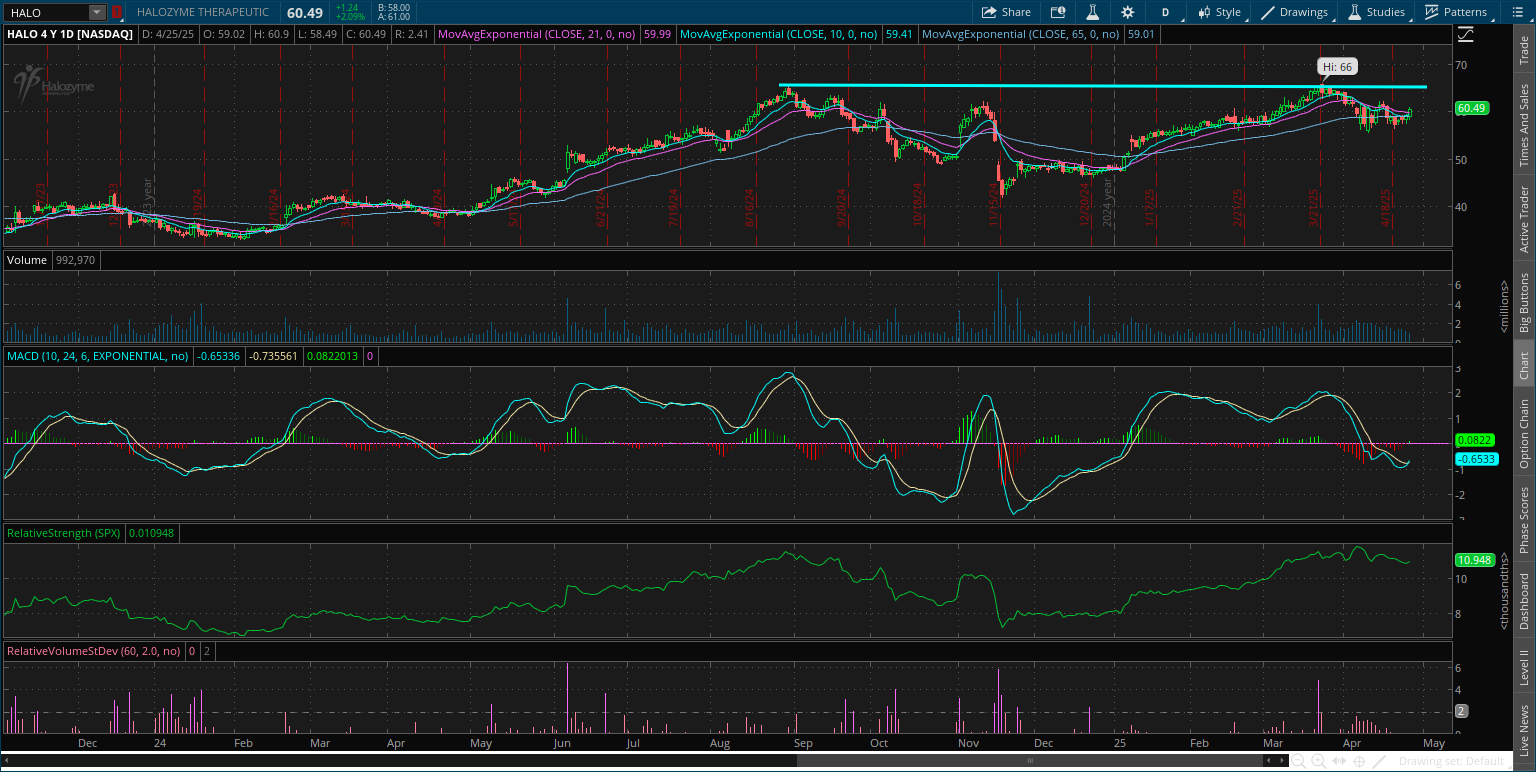Click the crosshair cursor icon

pos(1358,762)
